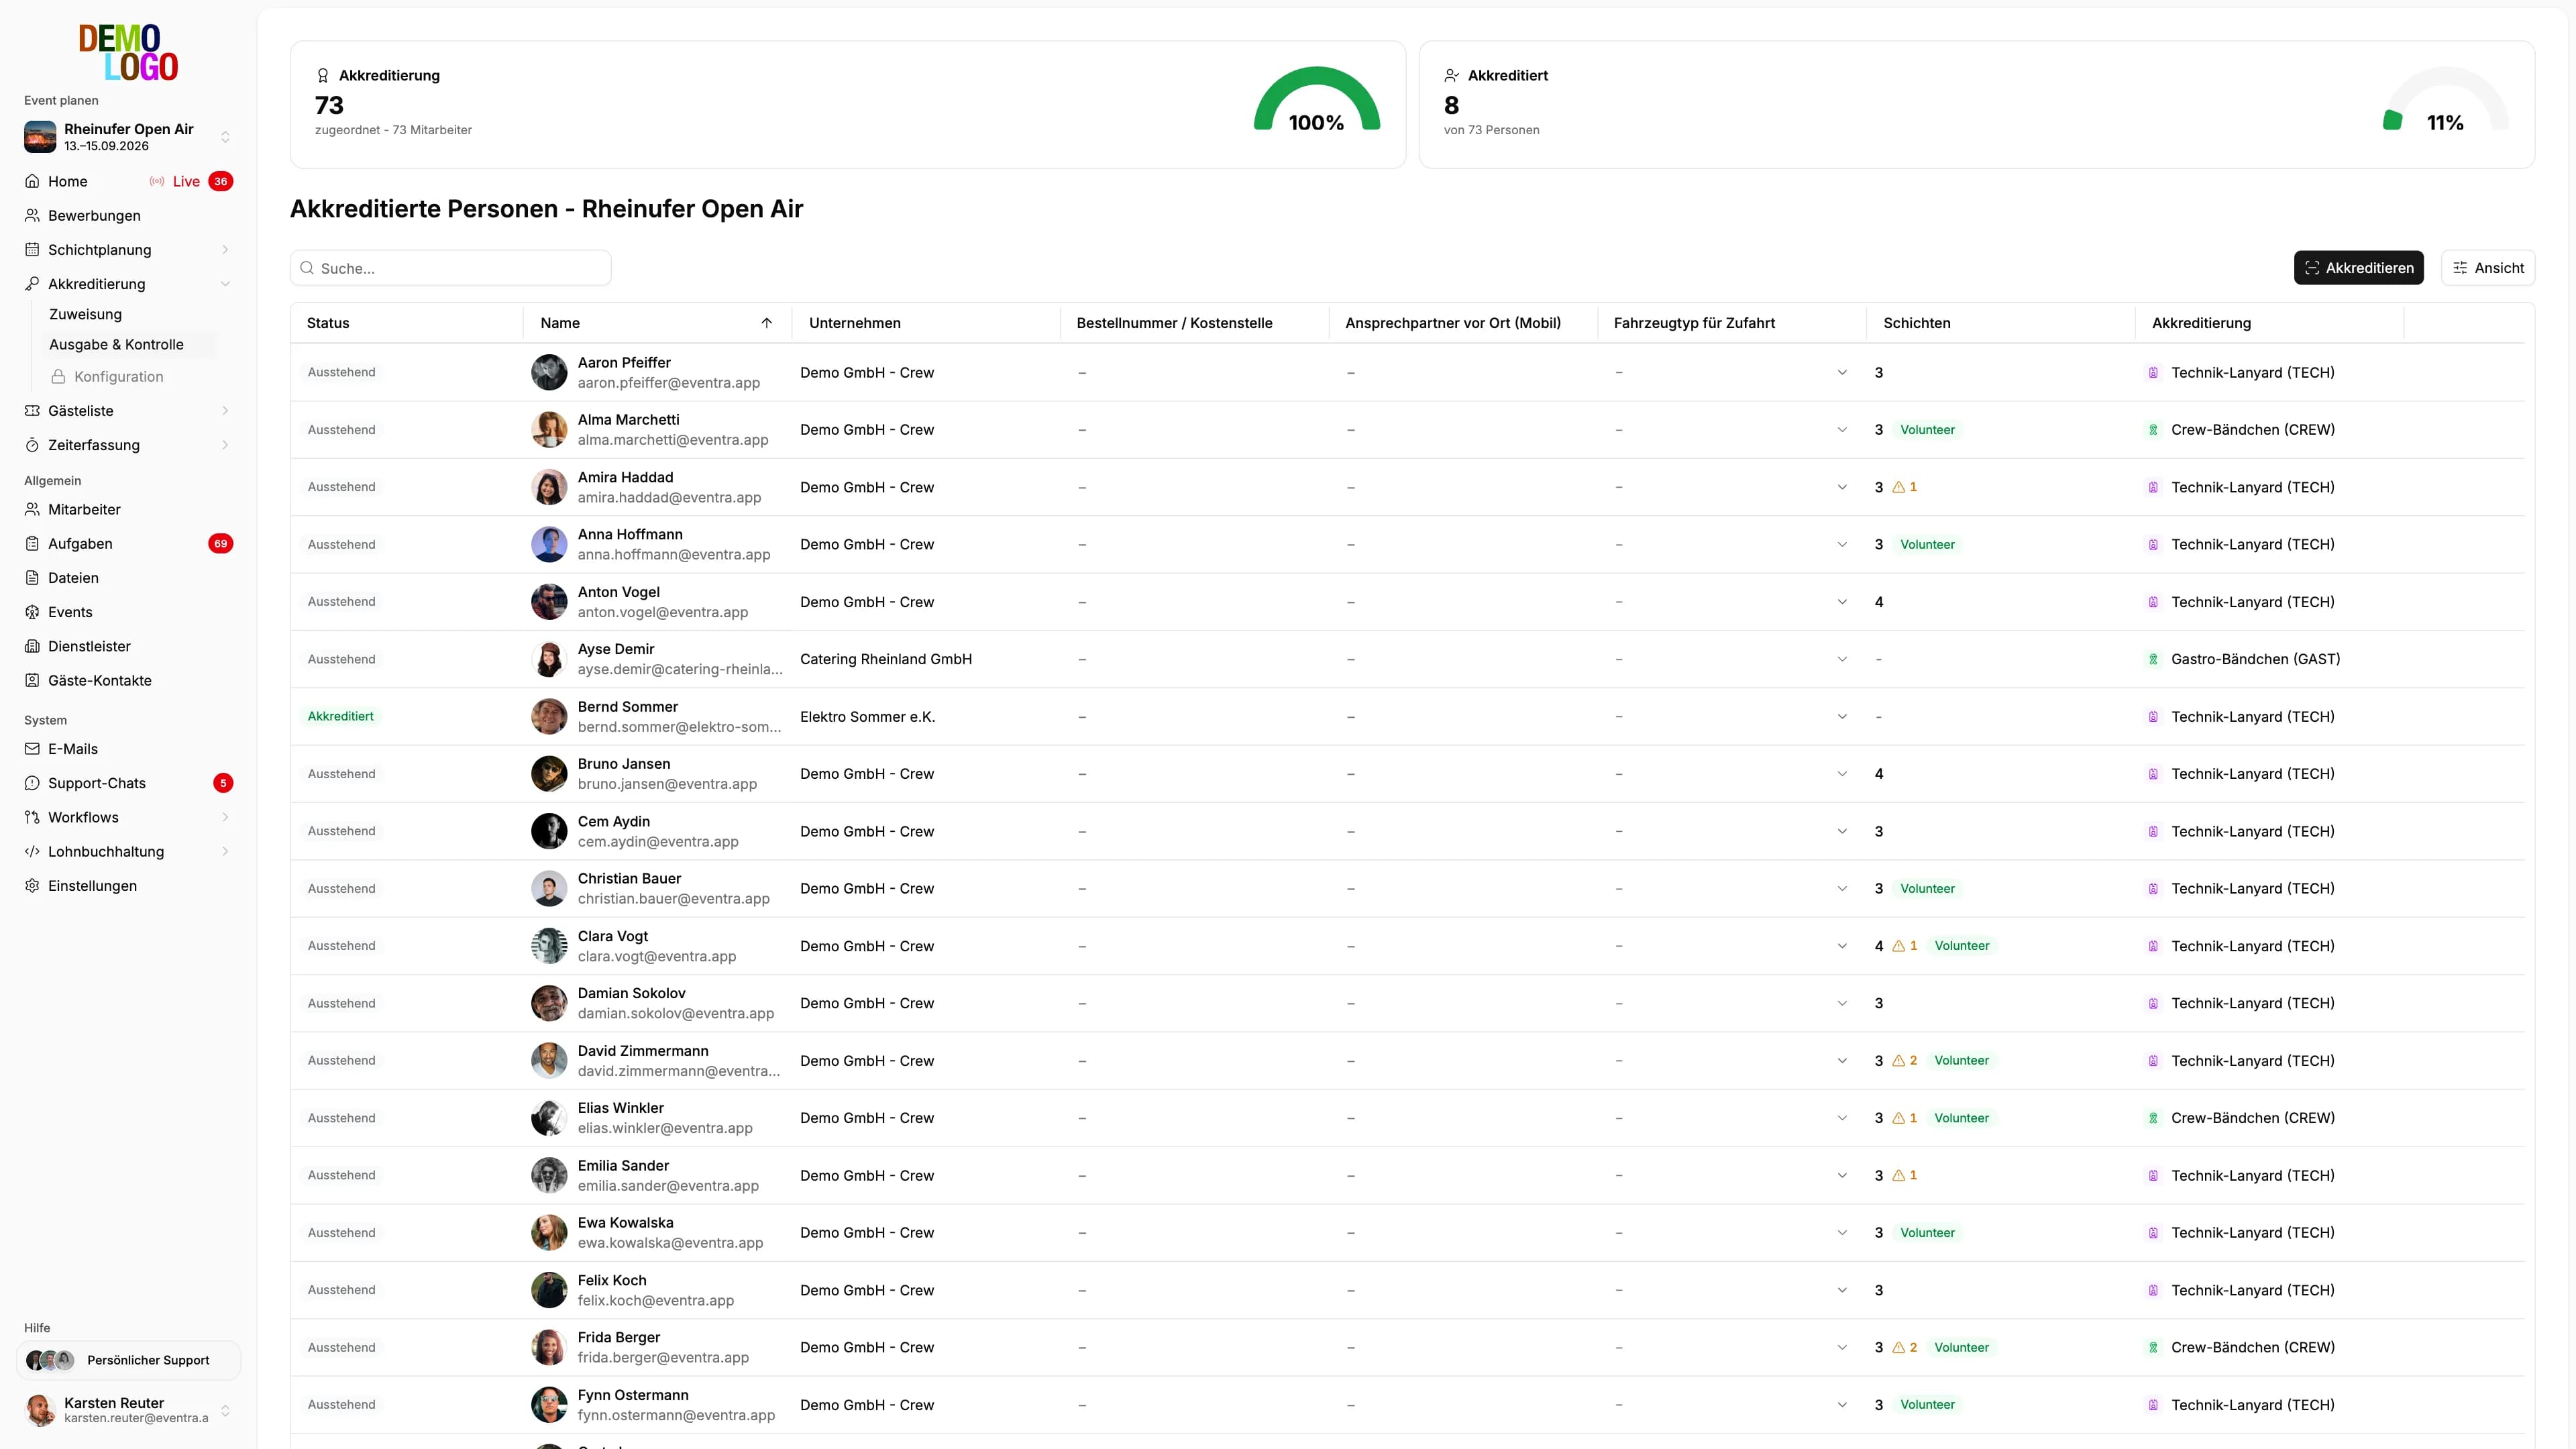
Task: Click the Akkreditieren button
Action: pos(2359,268)
